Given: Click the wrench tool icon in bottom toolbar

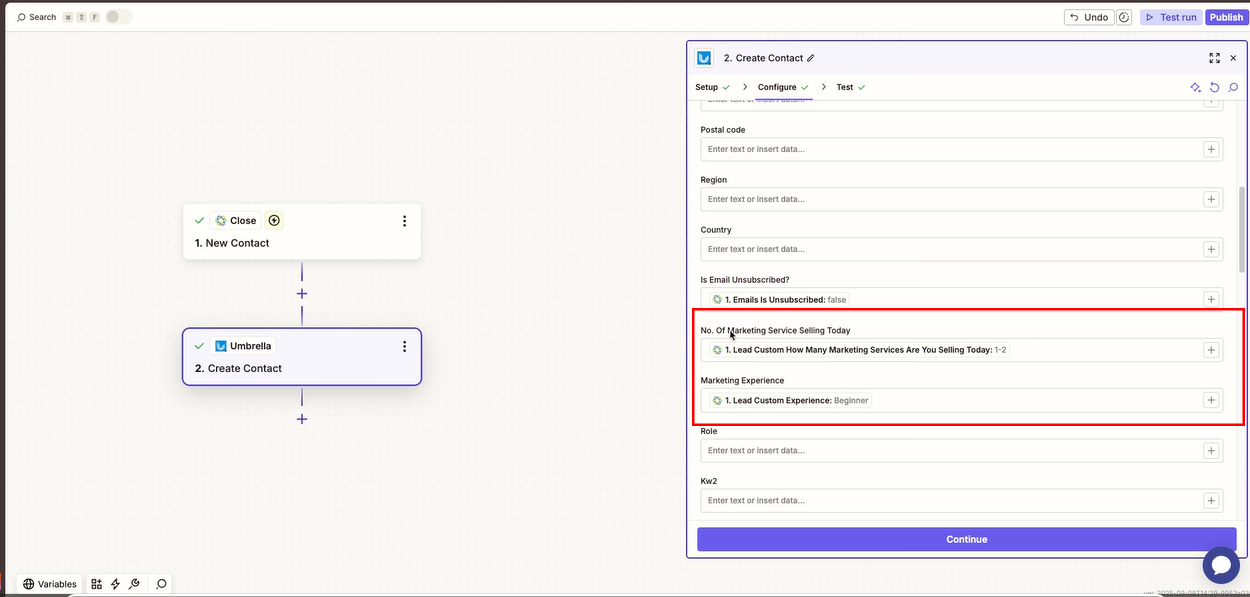Looking at the screenshot, I should [134, 584].
